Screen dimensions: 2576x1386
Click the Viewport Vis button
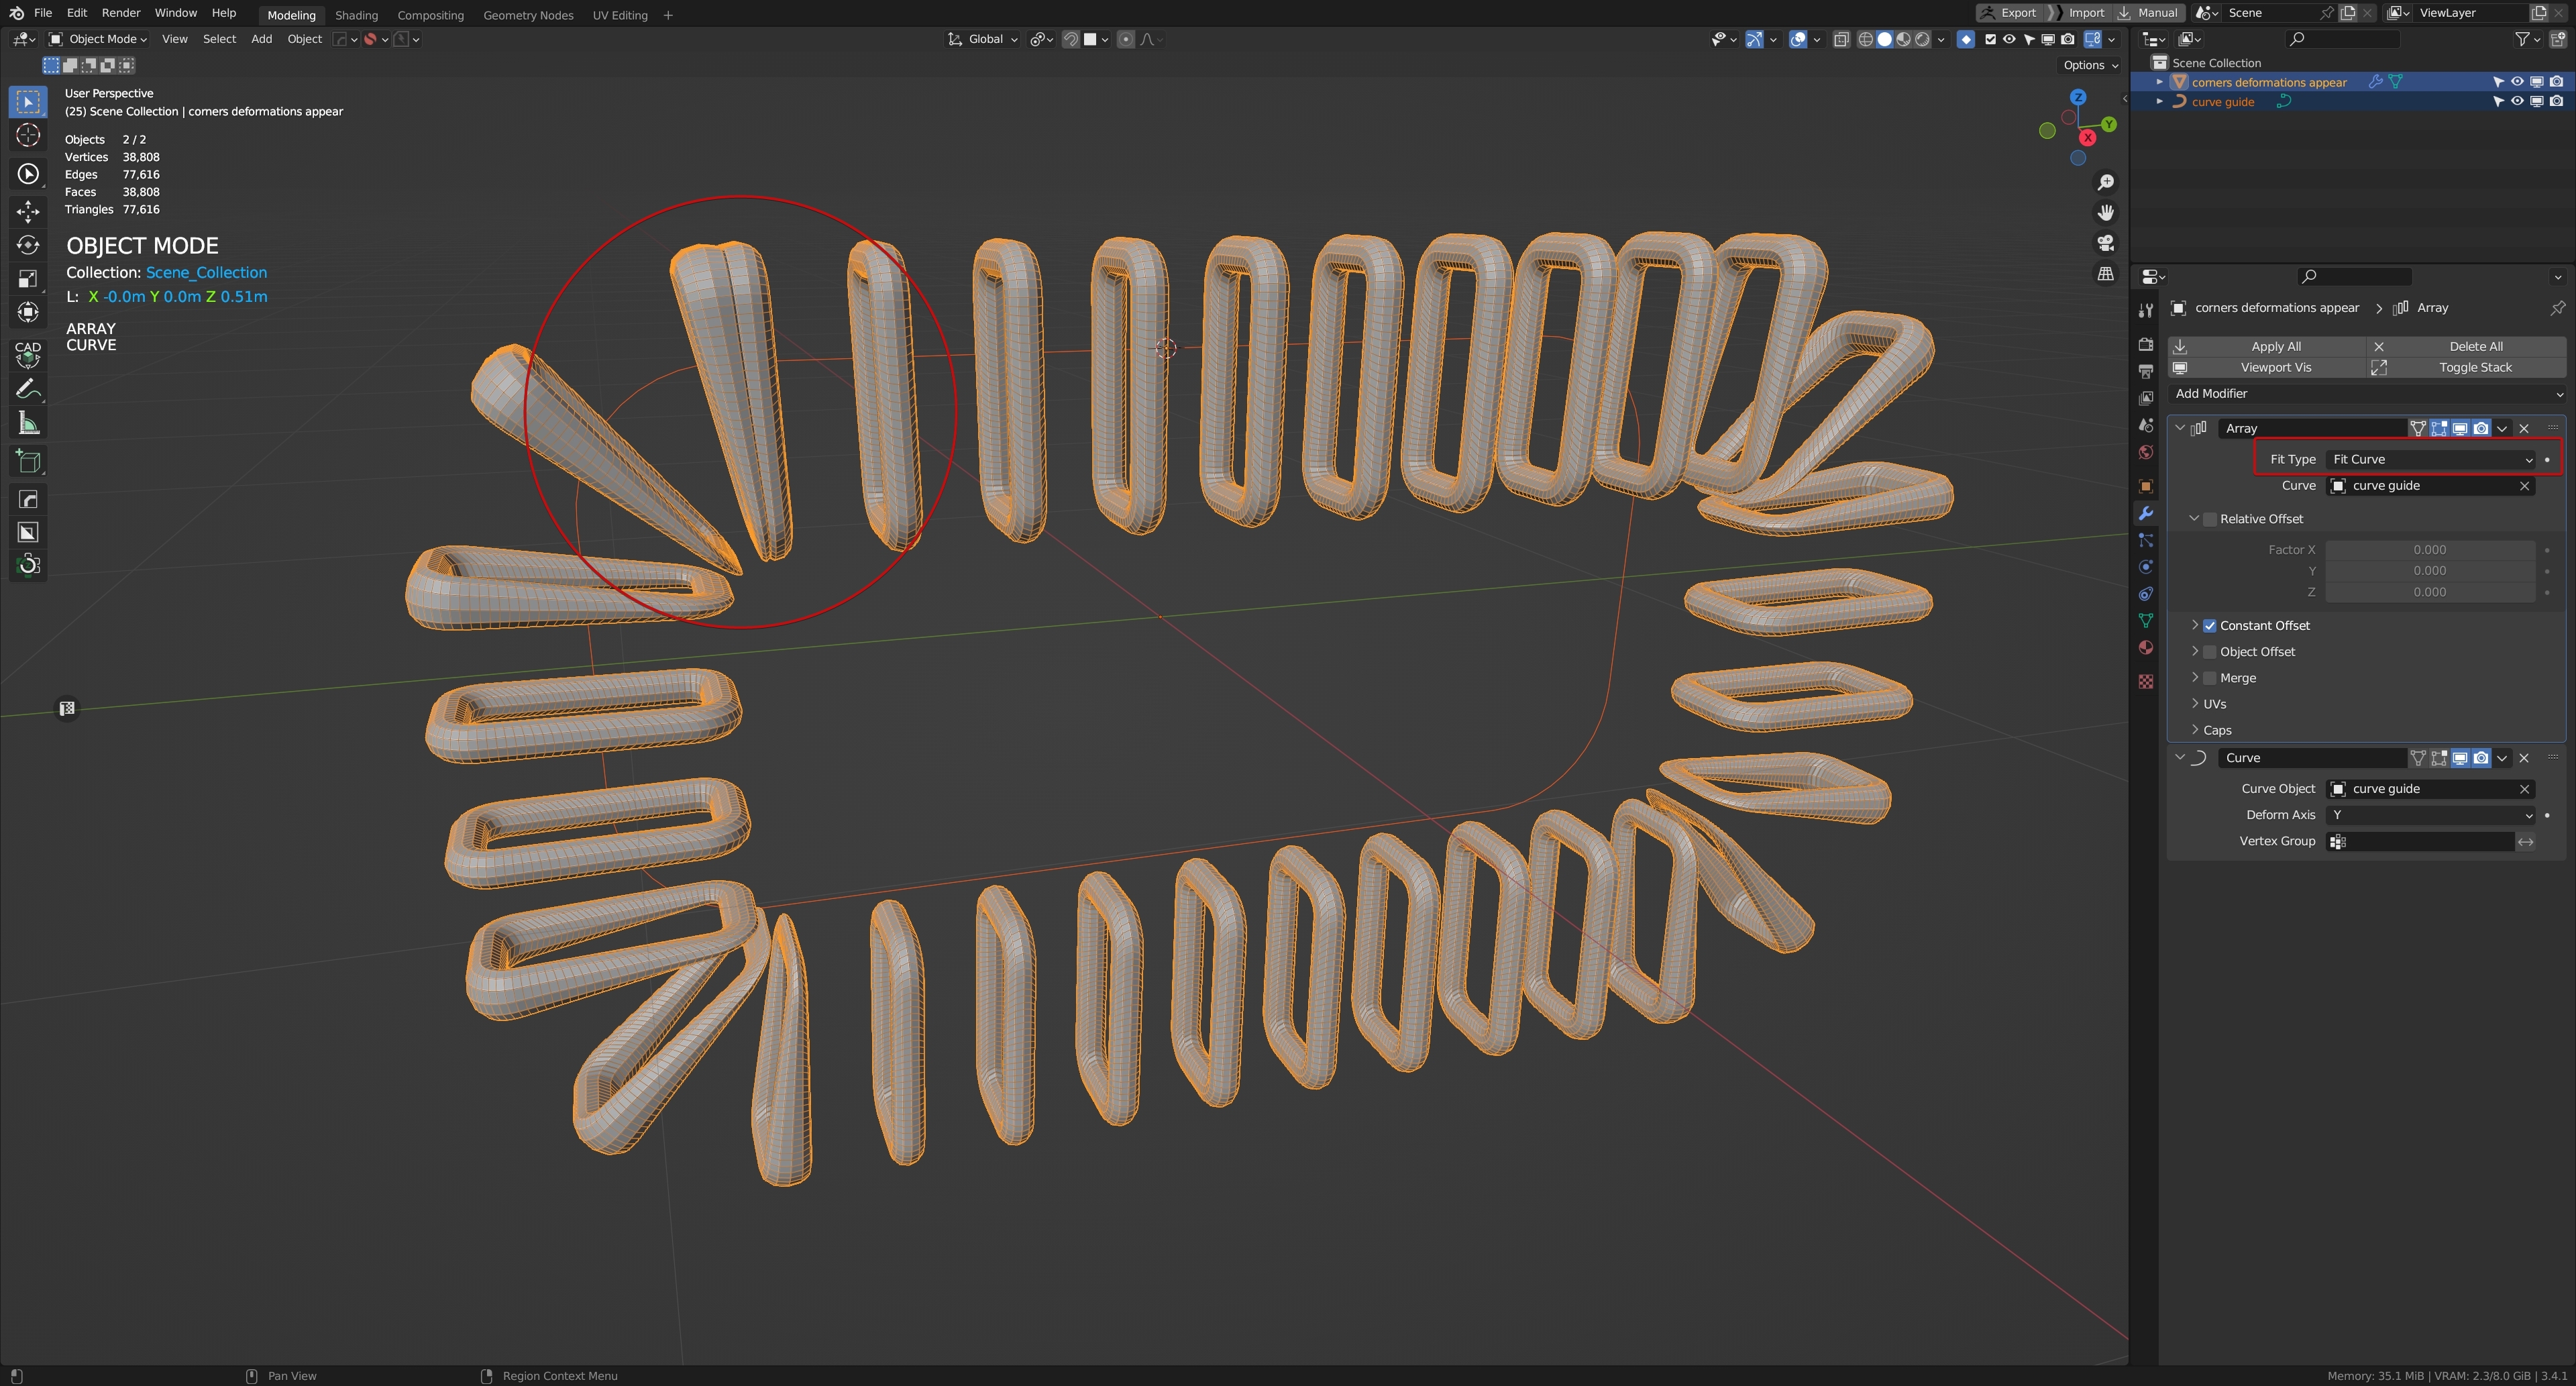coord(2266,368)
